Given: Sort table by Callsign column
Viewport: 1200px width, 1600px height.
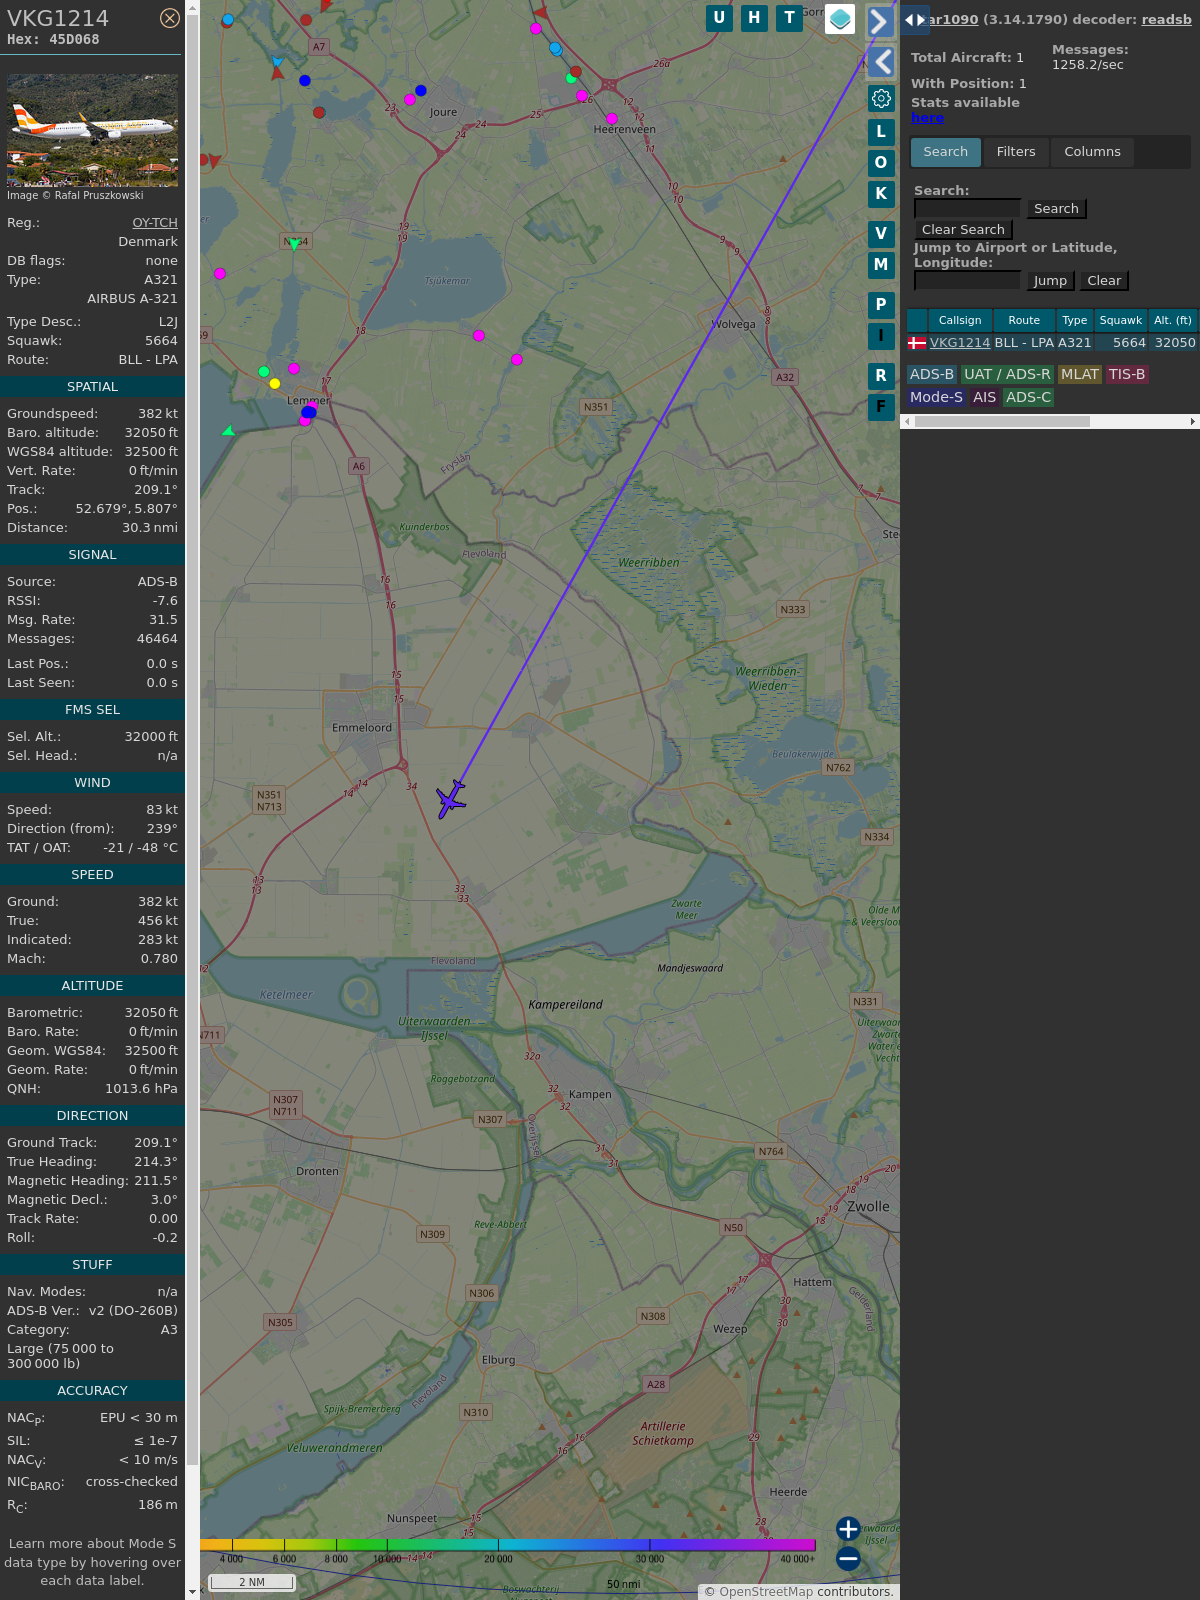Looking at the screenshot, I should click(x=960, y=320).
